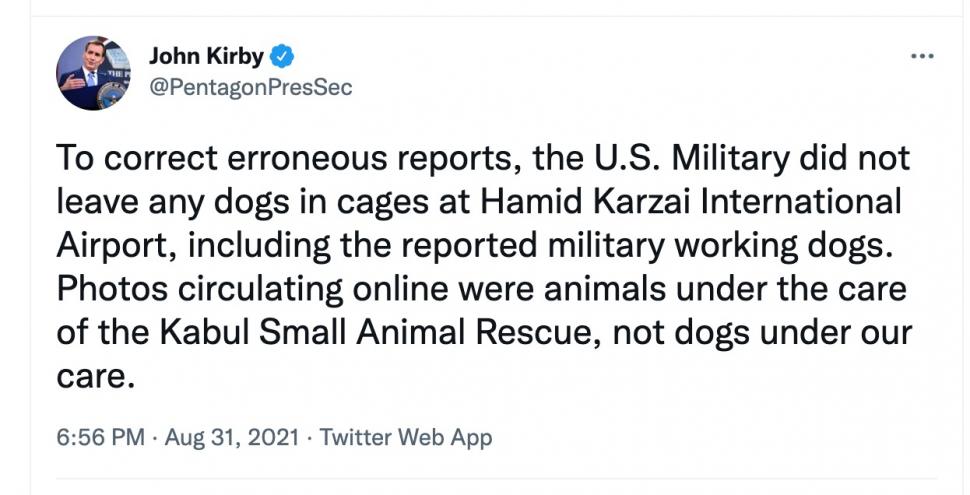Click the blue verified badge
Viewport: 970px width, 495px height.
point(283,56)
